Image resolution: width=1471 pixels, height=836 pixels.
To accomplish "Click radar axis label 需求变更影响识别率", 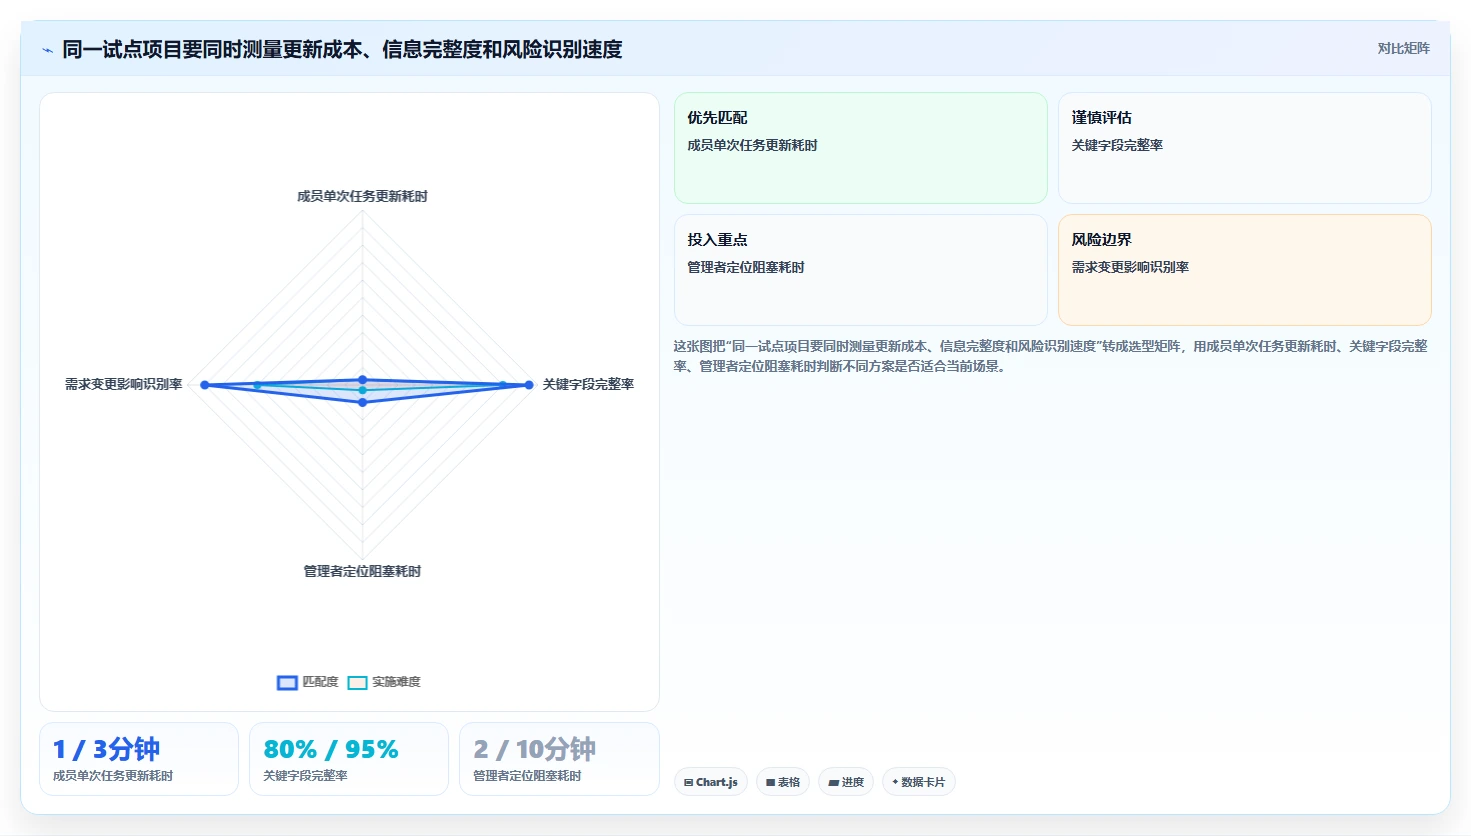I will (124, 384).
